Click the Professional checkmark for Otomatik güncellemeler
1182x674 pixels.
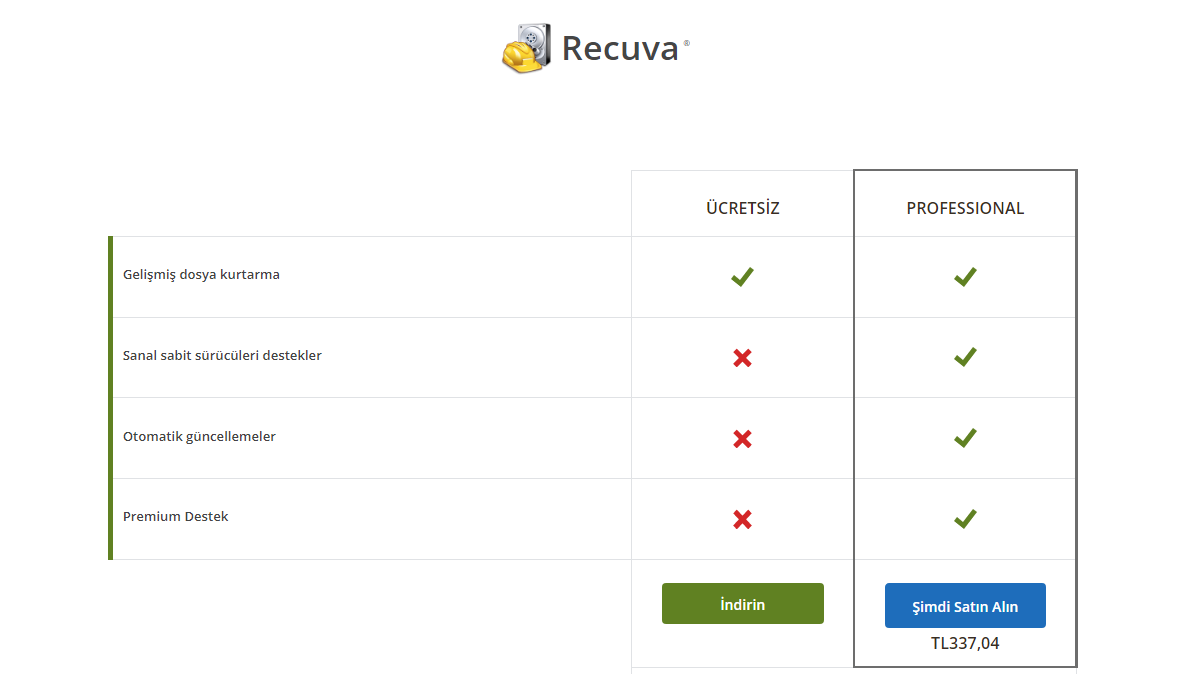click(x=965, y=438)
